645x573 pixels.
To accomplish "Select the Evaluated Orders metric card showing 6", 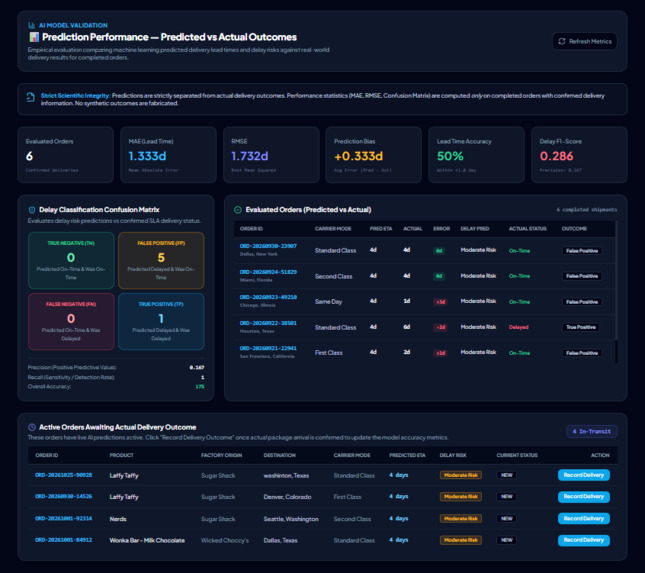I will point(65,155).
